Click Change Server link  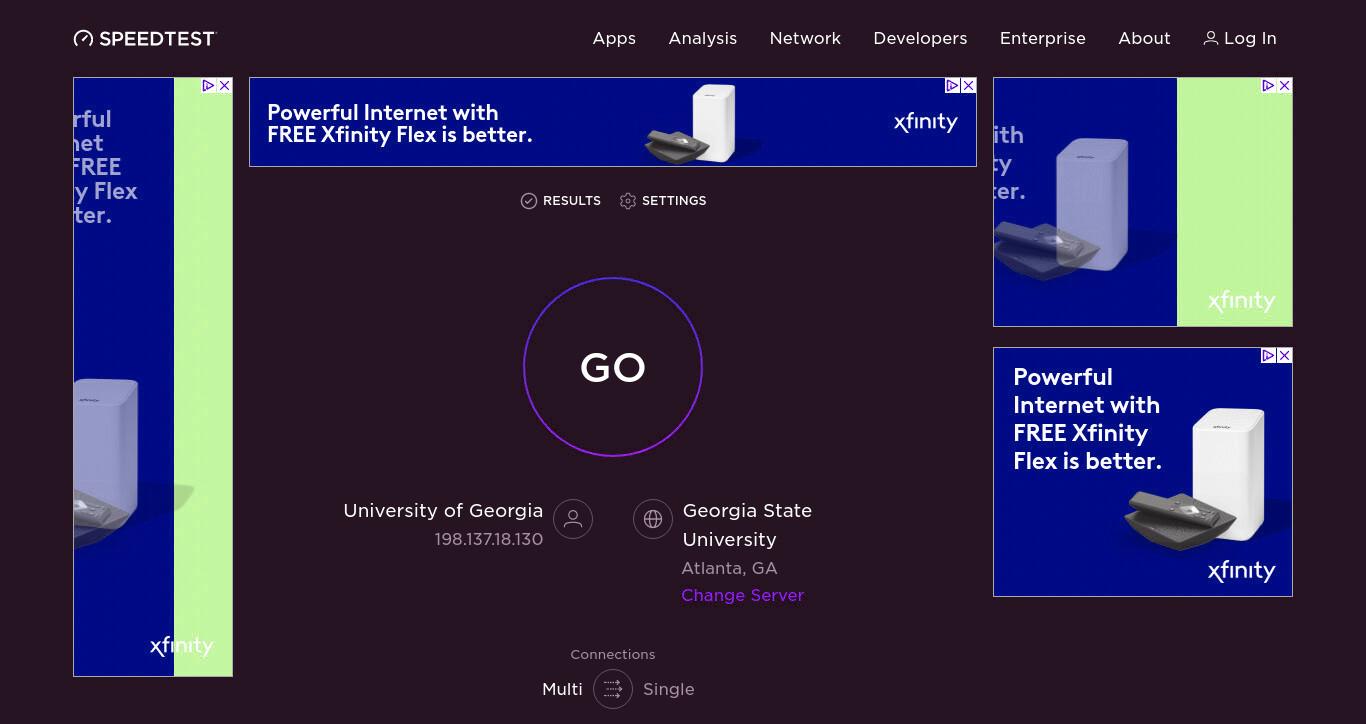click(742, 595)
